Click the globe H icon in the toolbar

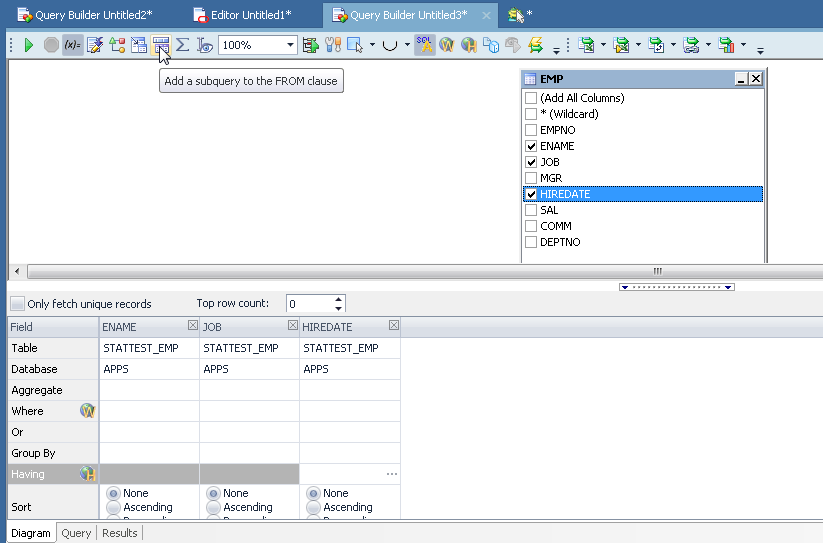[468, 45]
